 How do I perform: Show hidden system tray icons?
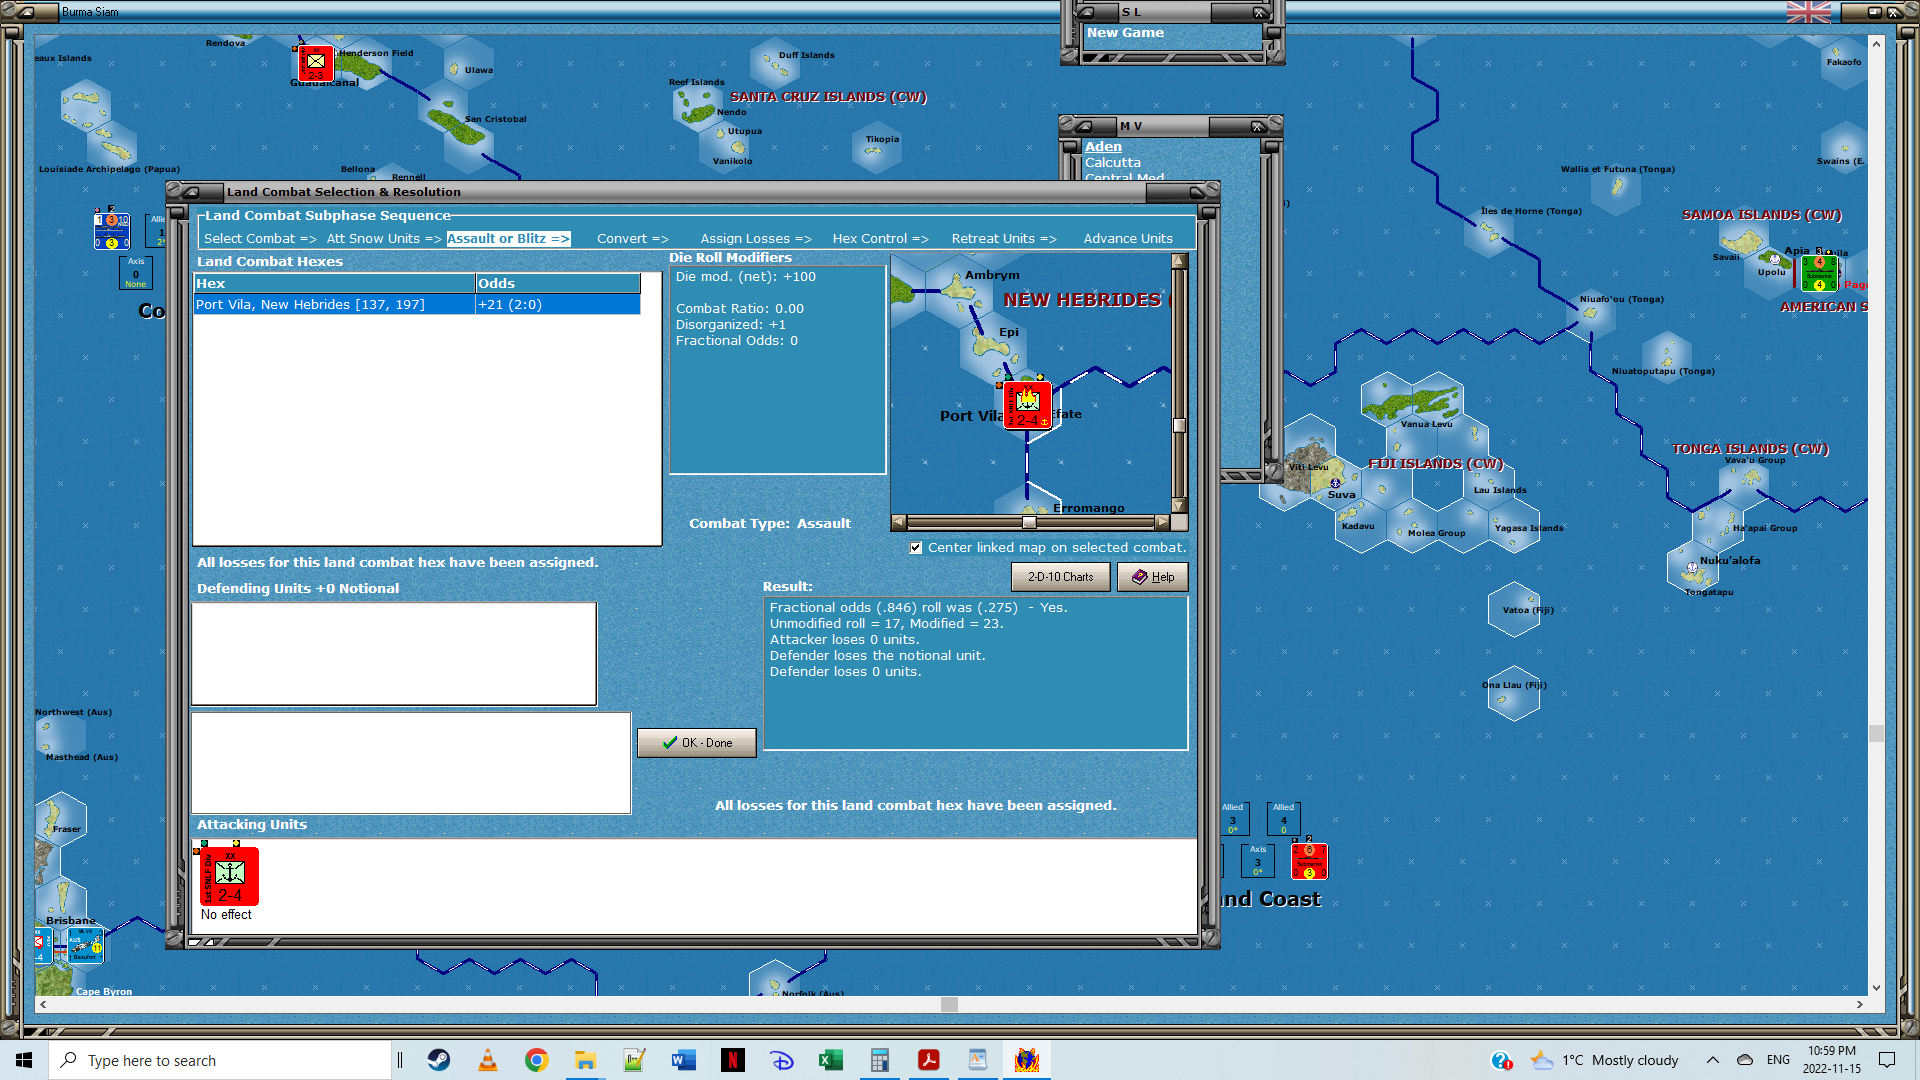click(1712, 1060)
